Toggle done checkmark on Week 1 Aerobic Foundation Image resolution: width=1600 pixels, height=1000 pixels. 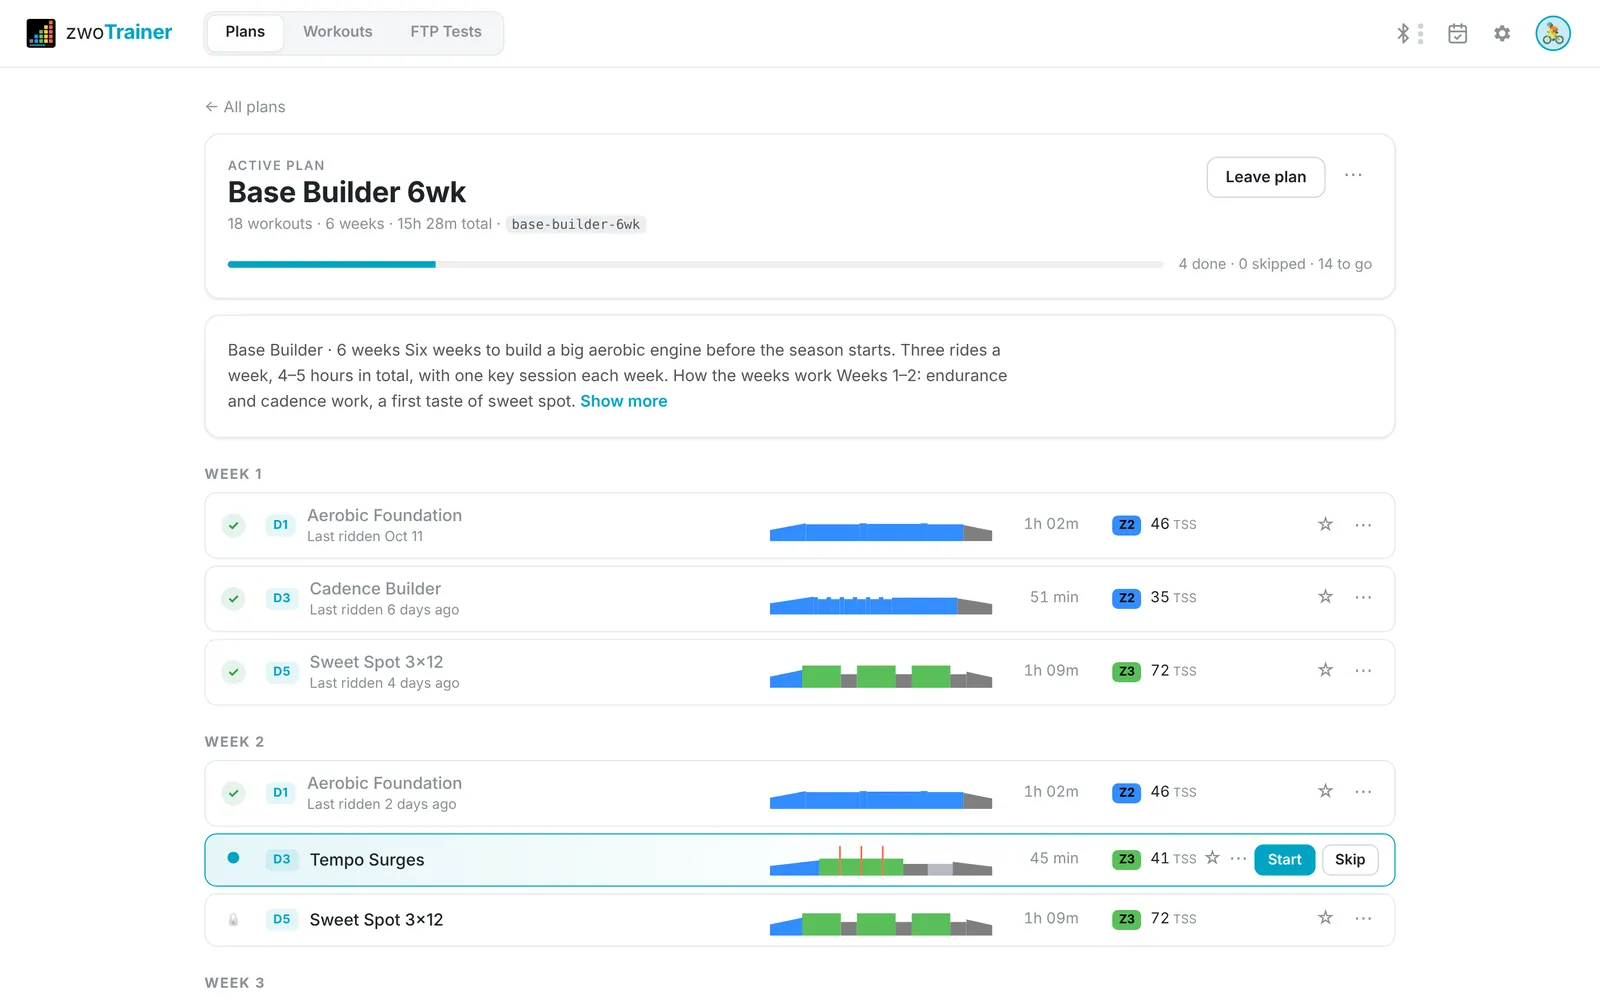[x=233, y=525]
